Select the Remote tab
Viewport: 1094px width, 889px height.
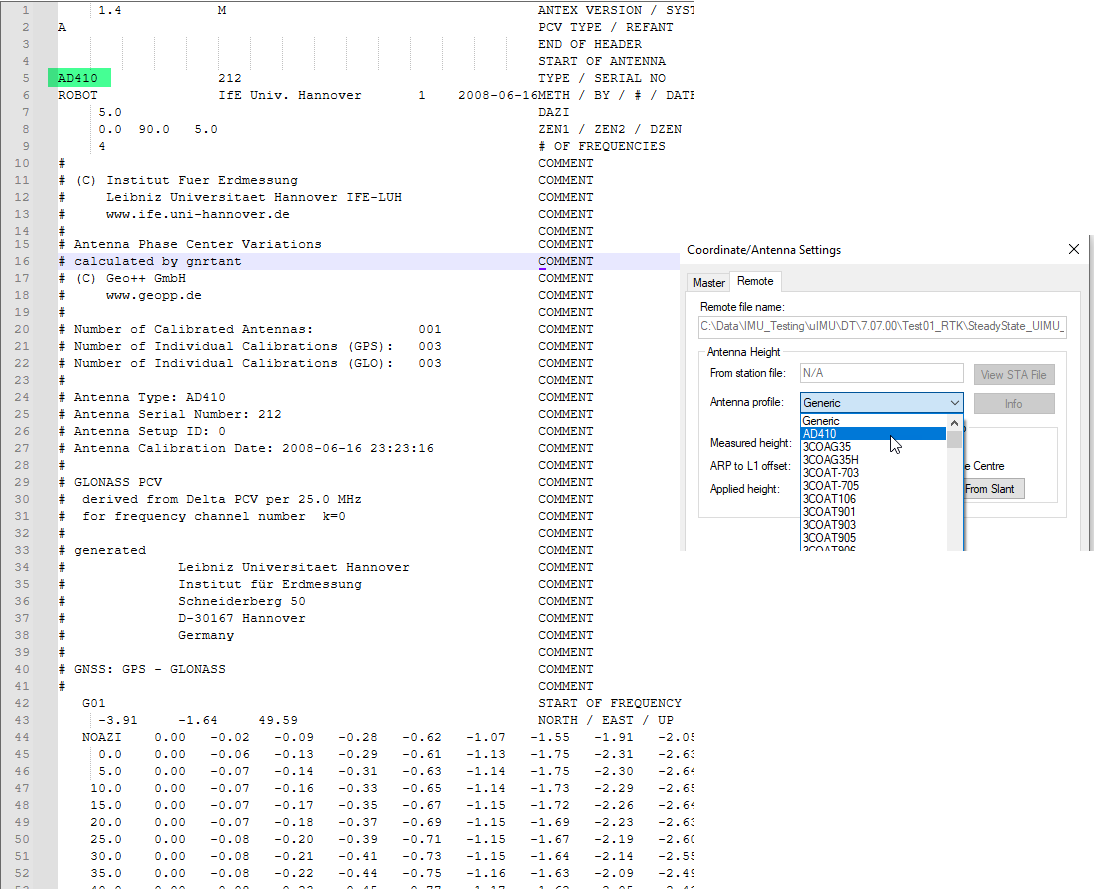point(755,281)
